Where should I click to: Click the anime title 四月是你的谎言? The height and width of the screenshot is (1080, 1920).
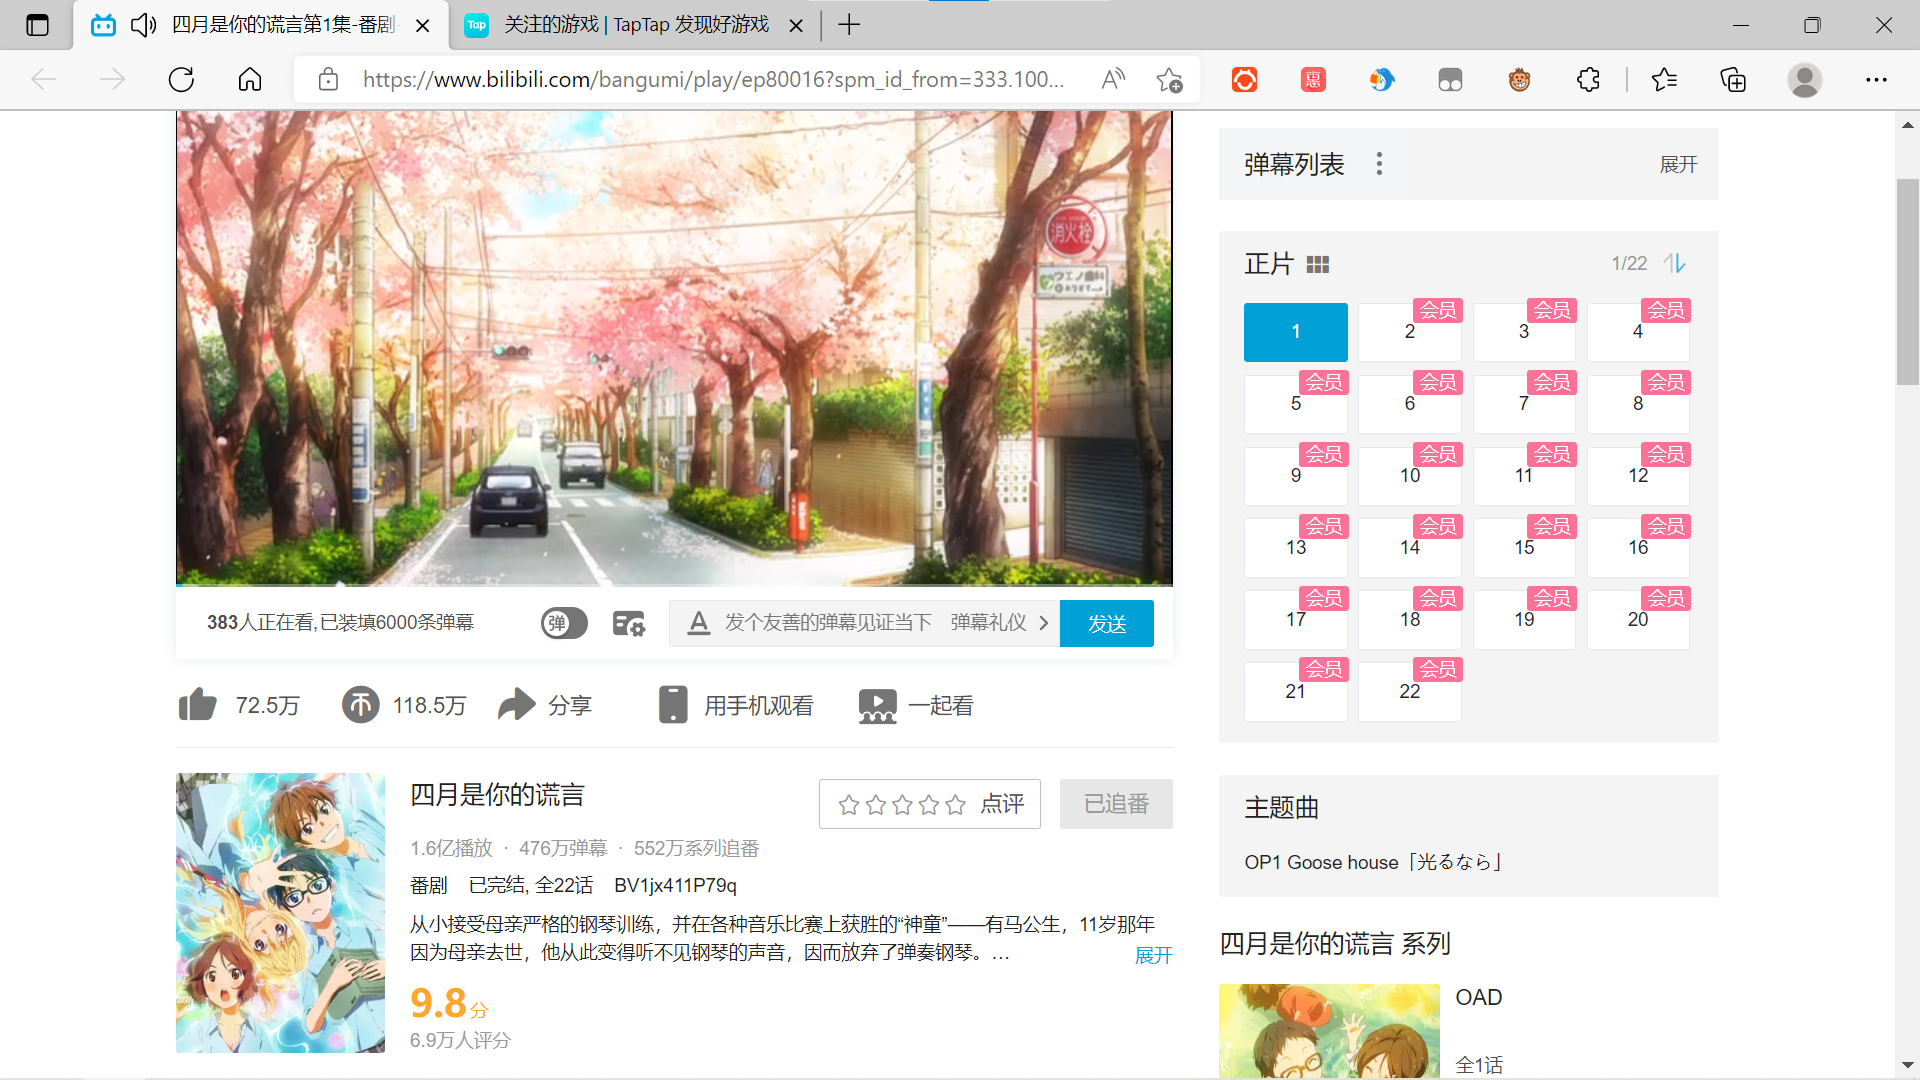click(497, 795)
